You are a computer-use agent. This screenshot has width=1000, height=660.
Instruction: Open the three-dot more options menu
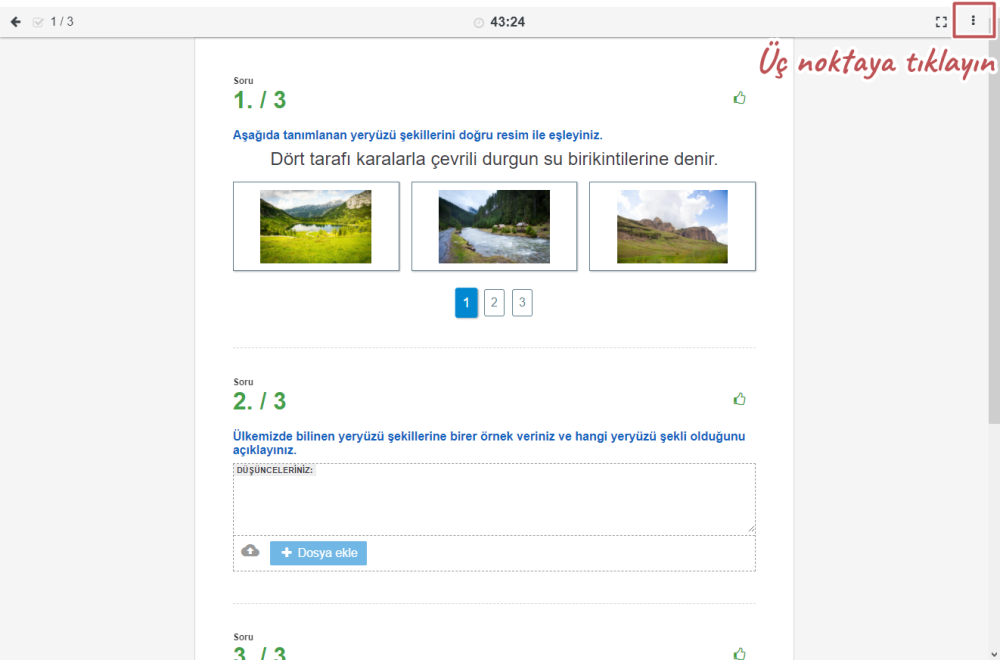[x=973, y=21]
